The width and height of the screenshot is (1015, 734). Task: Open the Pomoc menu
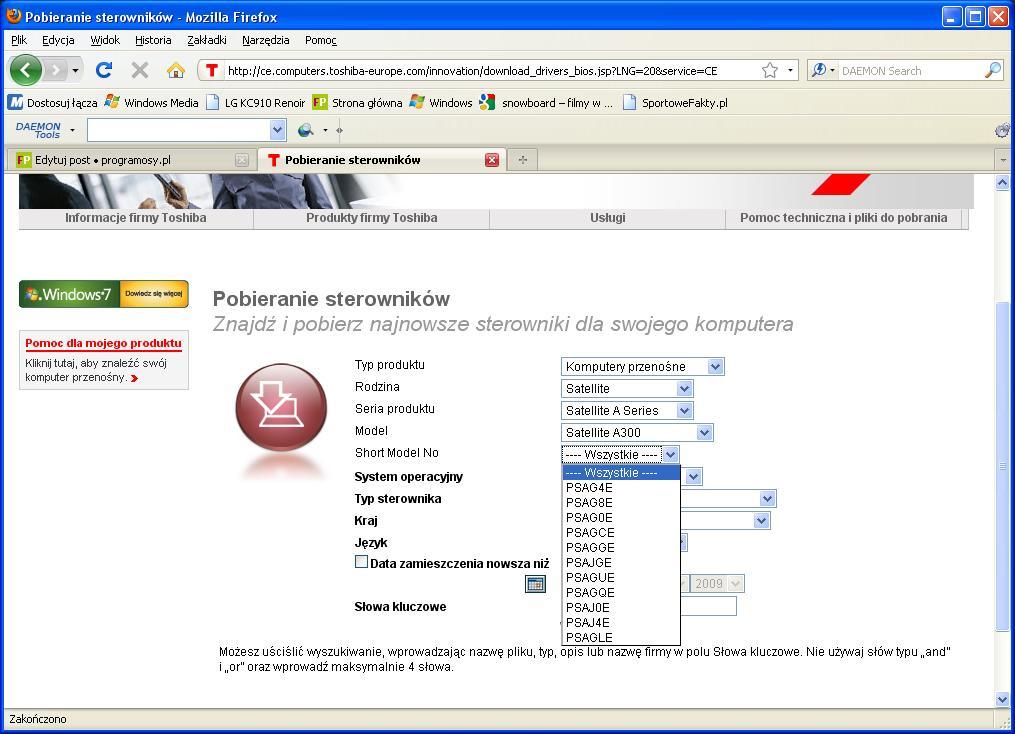[x=320, y=40]
